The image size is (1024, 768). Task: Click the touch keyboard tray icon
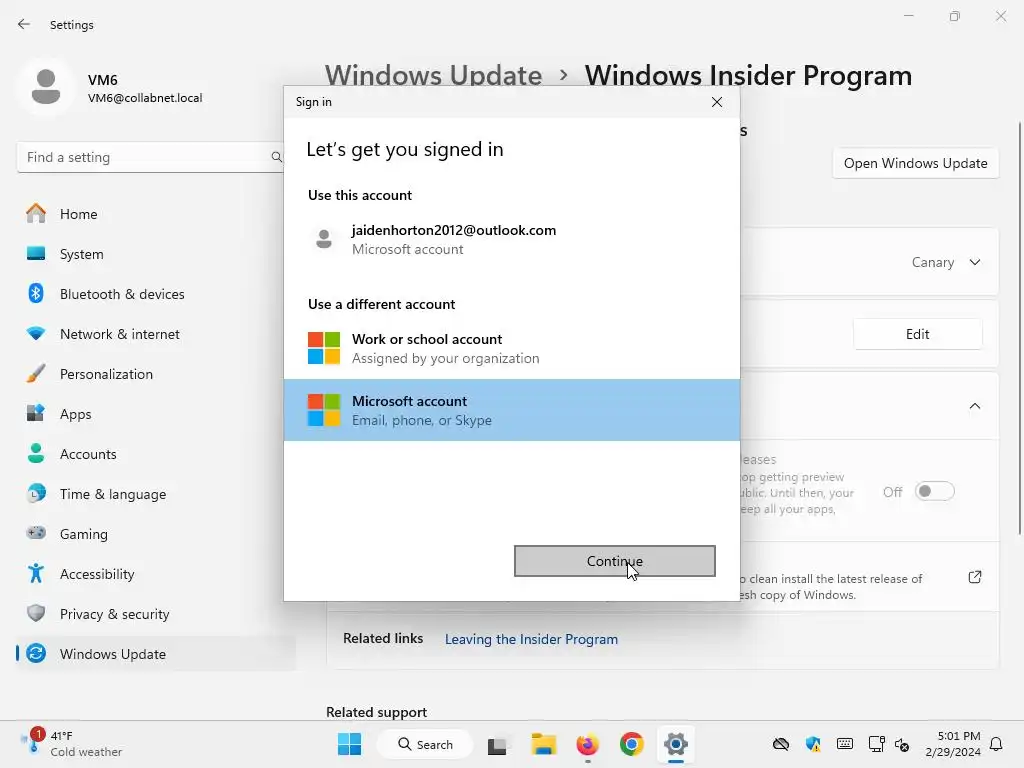[844, 744]
